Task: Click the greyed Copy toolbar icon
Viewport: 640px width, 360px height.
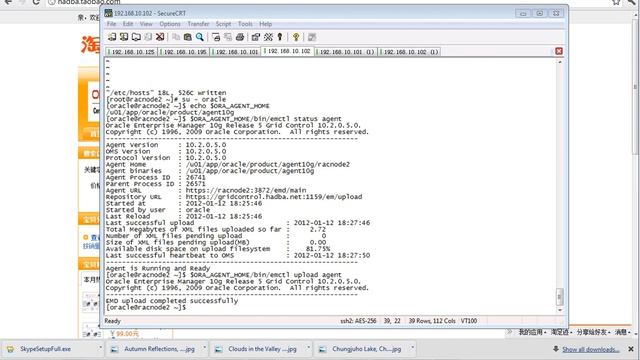Action: [176, 37]
